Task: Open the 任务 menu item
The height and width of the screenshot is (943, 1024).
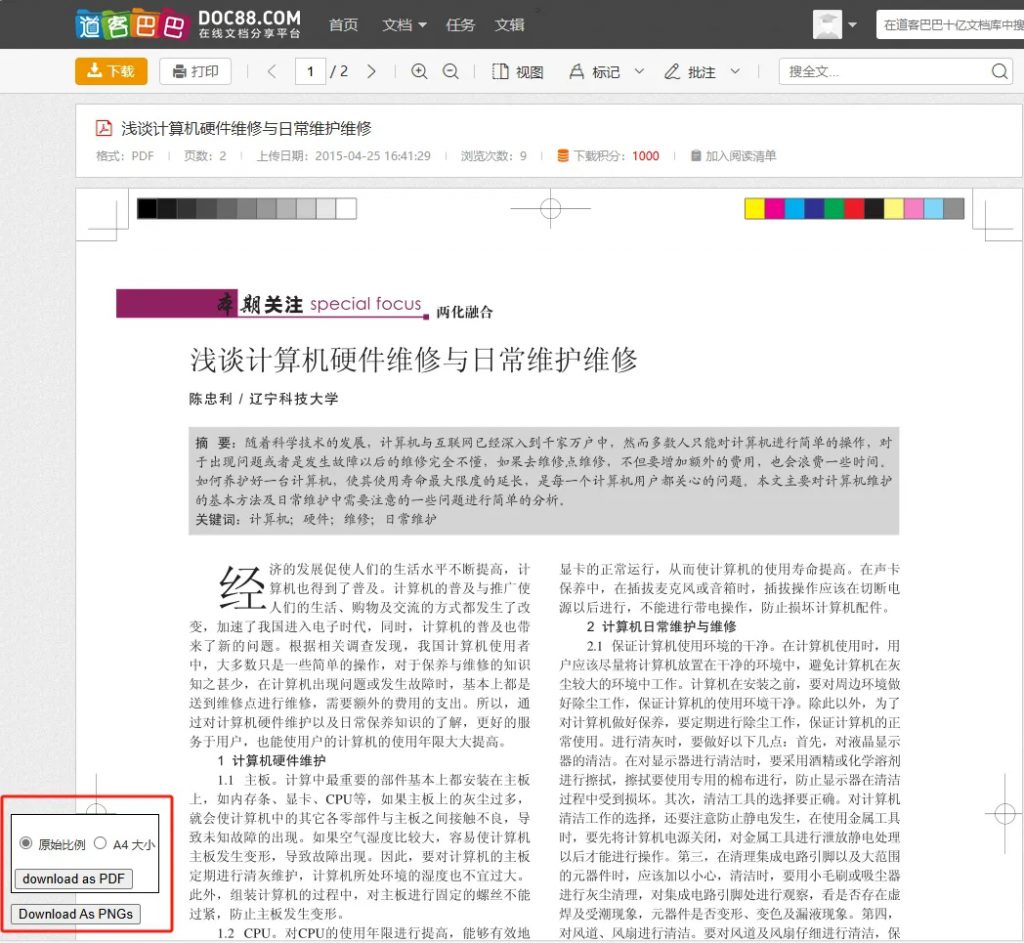Action: click(460, 24)
